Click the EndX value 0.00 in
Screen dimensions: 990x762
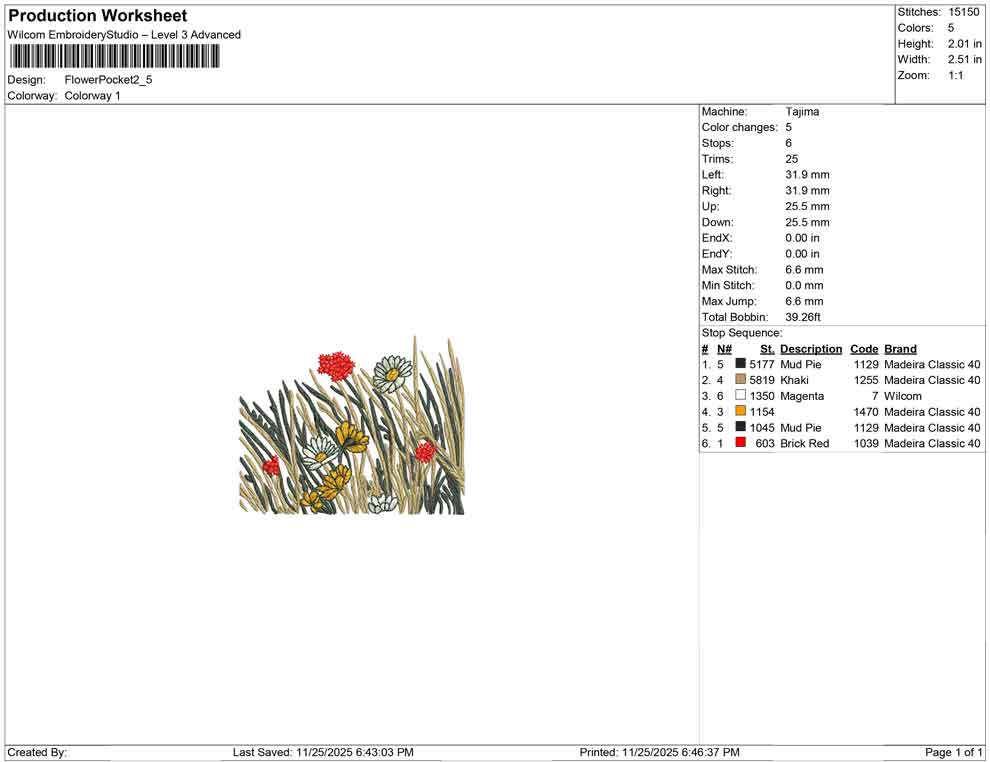point(802,238)
